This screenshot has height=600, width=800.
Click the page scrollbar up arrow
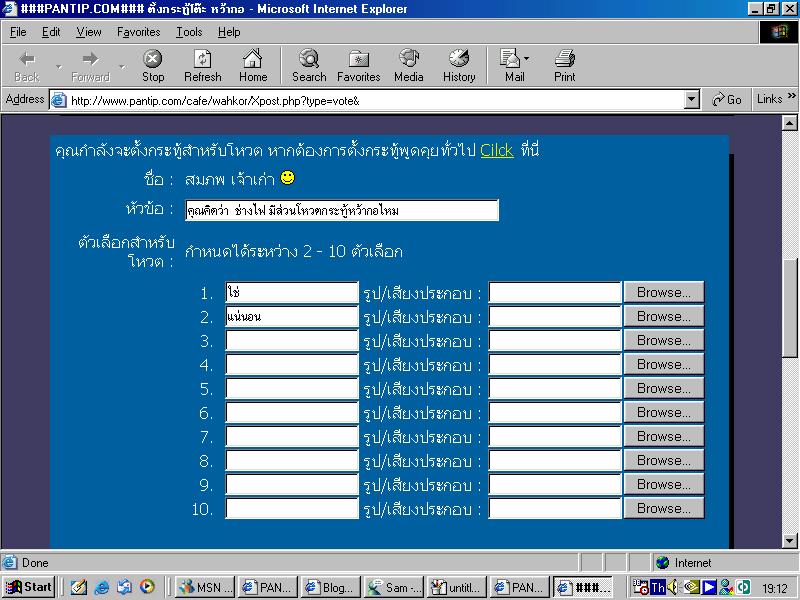click(x=789, y=122)
